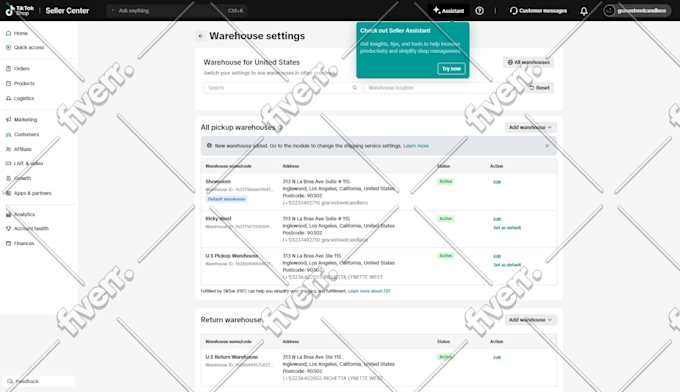
Task: Open Customer messages
Action: (538, 10)
